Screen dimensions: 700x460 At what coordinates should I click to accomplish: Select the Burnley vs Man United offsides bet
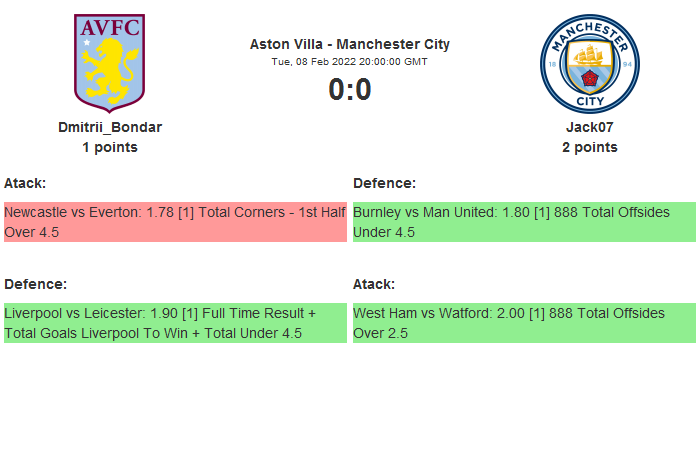pos(524,222)
